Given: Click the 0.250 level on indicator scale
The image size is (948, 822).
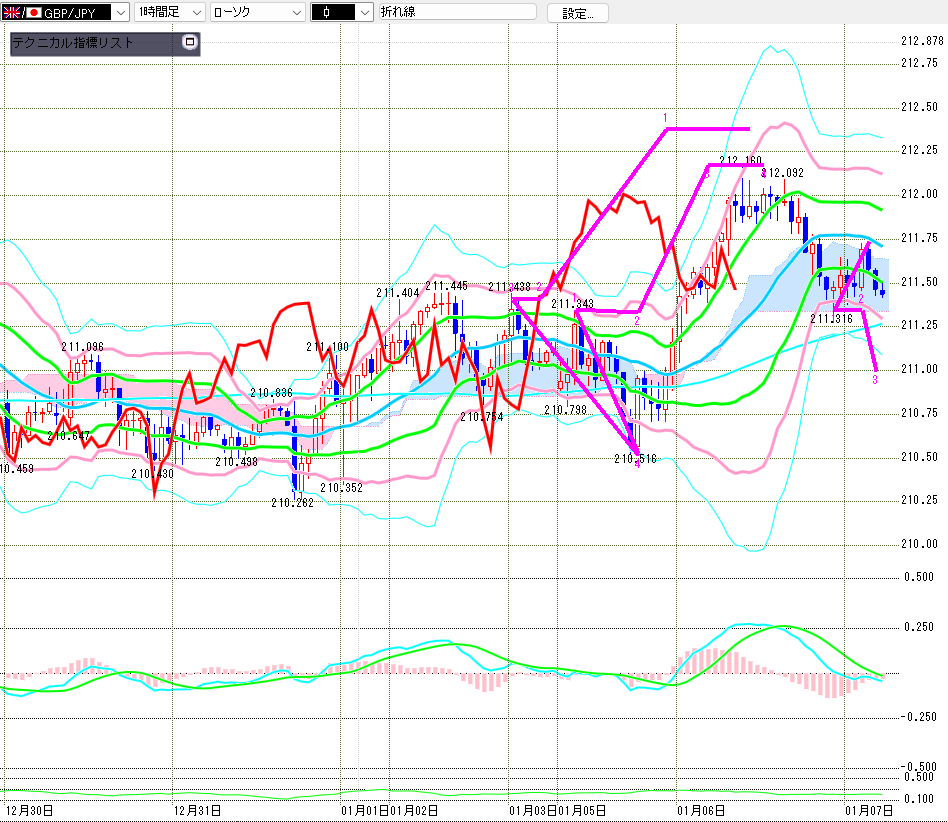Looking at the screenshot, I should 919,626.
